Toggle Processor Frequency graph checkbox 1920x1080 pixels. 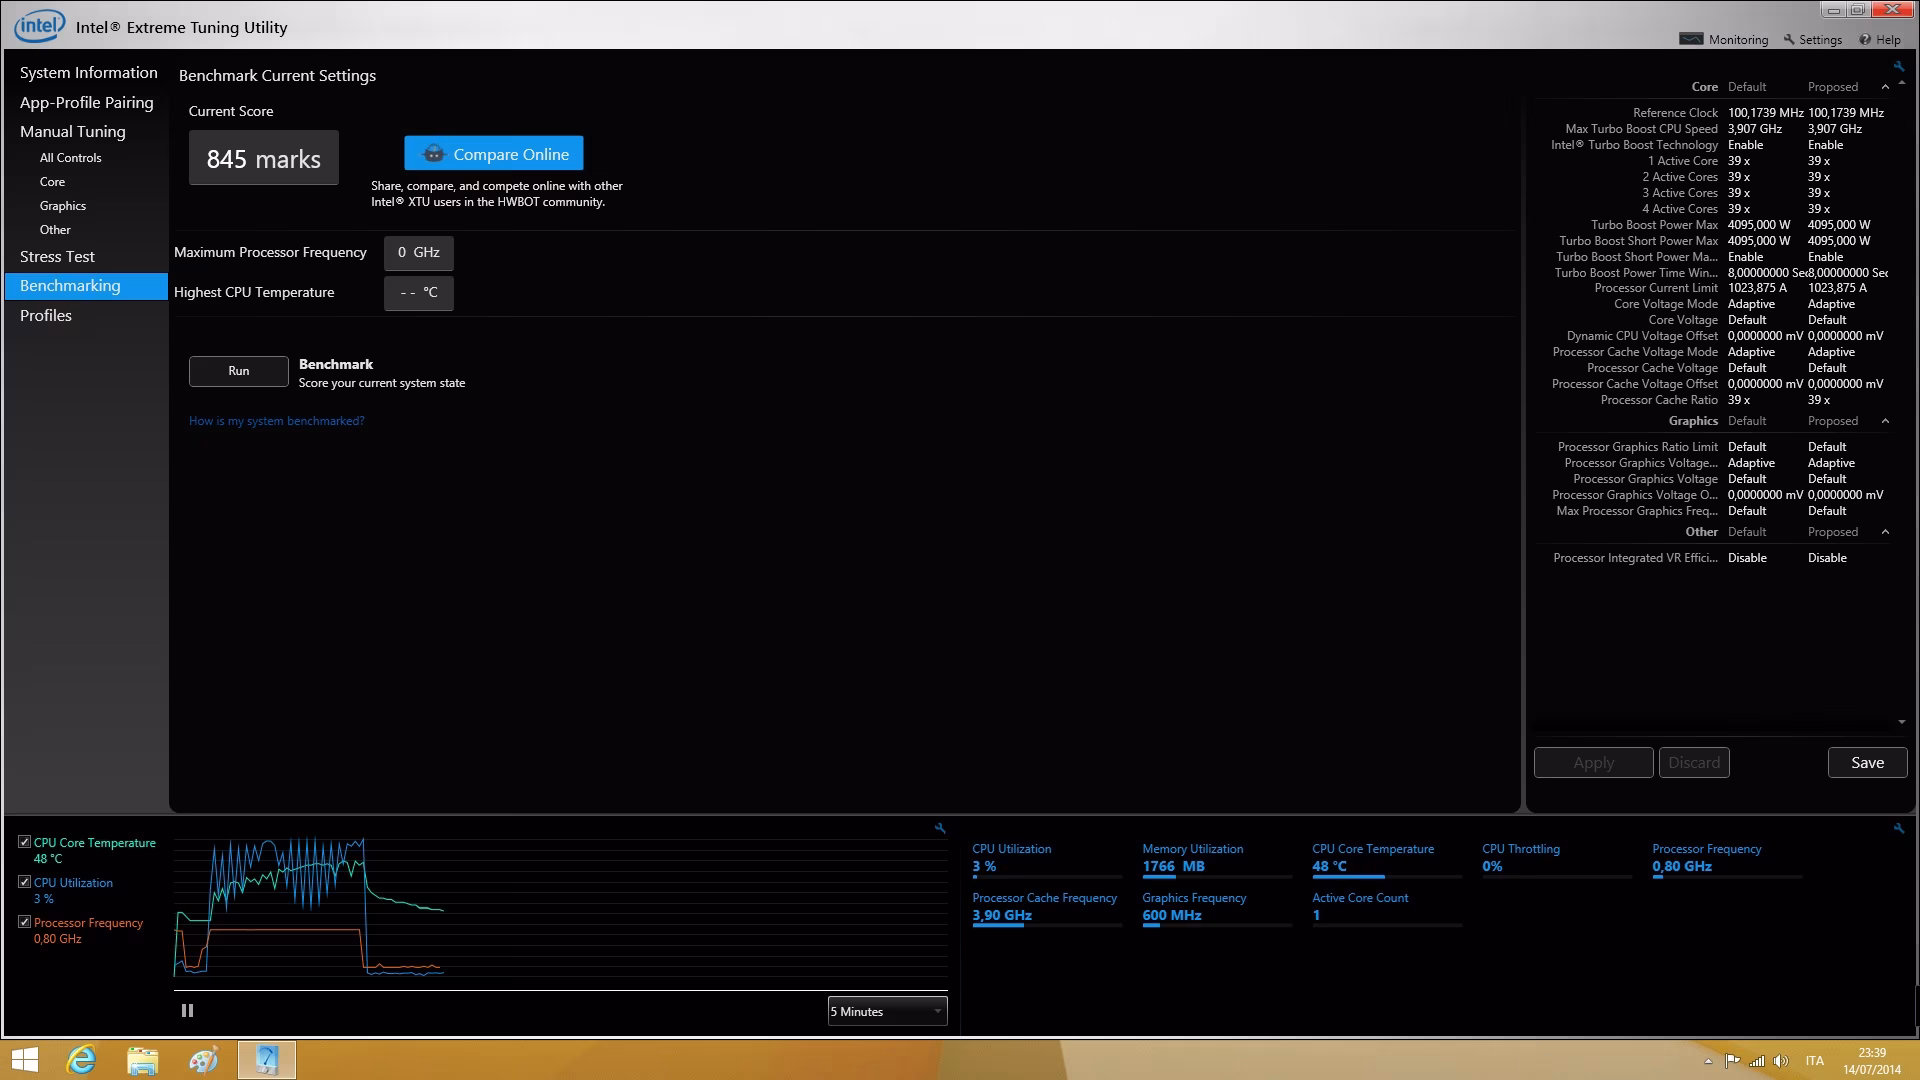[x=25, y=922]
